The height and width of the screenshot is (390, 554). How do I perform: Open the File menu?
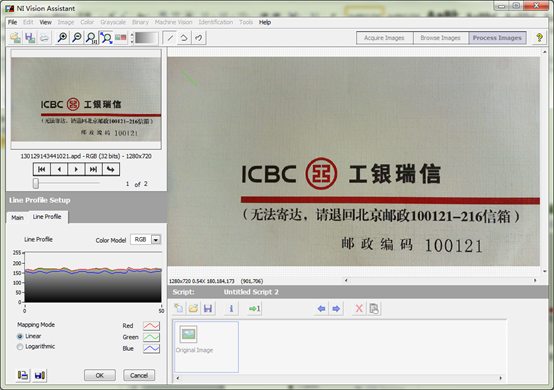[12, 22]
